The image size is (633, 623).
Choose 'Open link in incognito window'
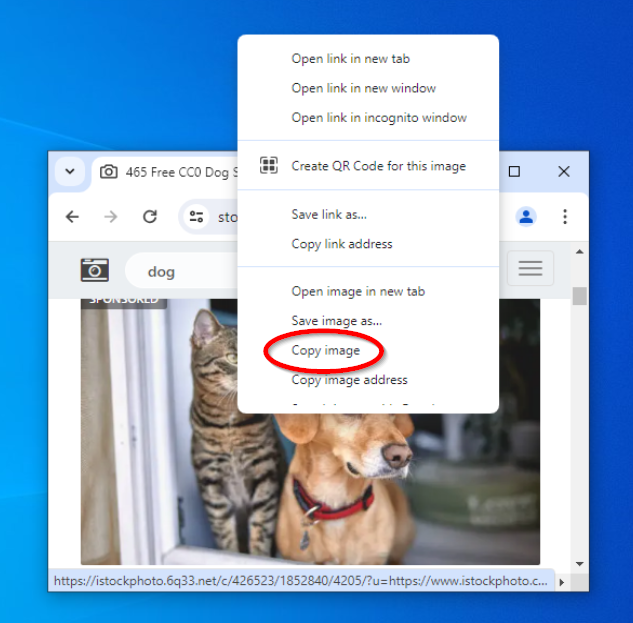(378, 118)
